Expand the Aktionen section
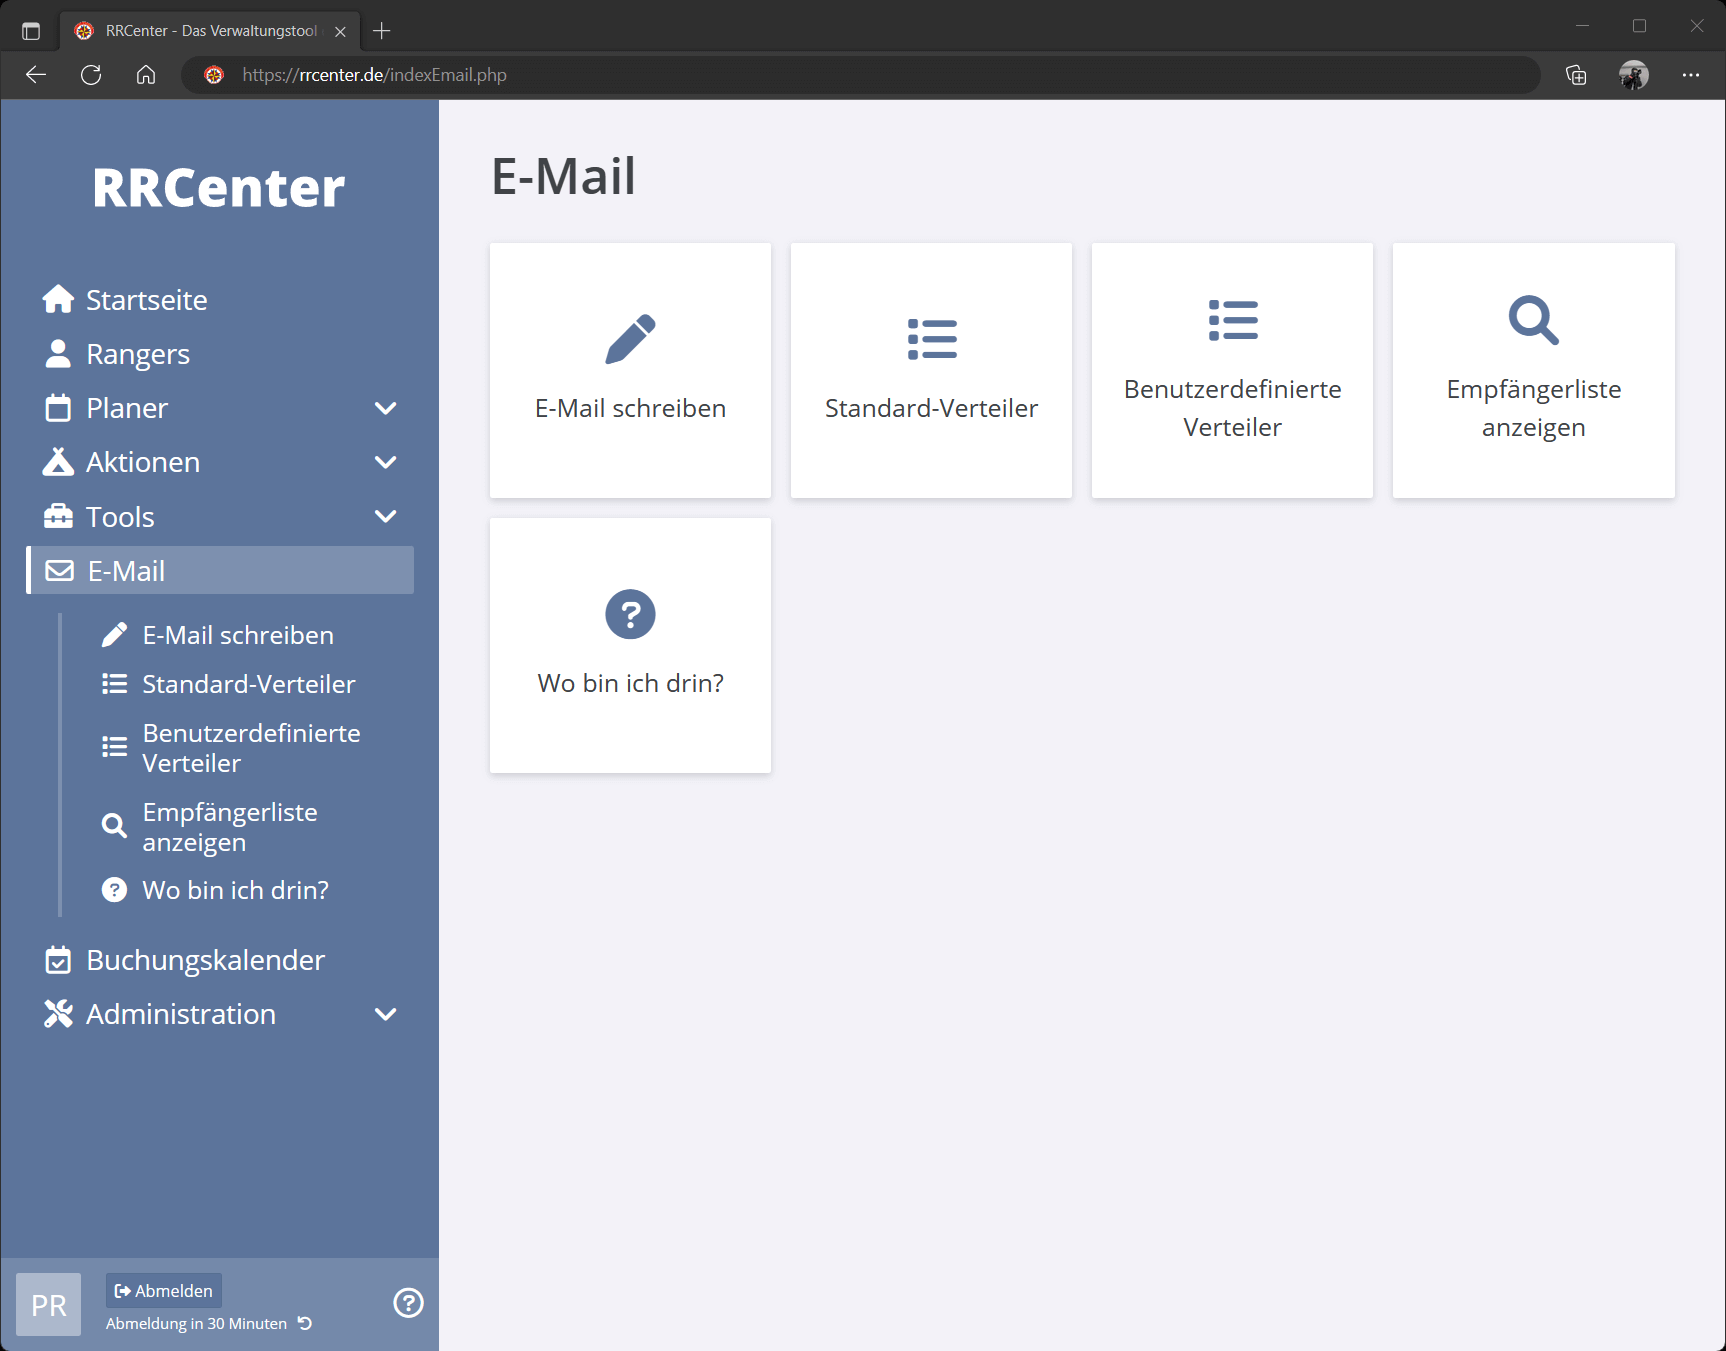1726x1351 pixels. (x=385, y=462)
